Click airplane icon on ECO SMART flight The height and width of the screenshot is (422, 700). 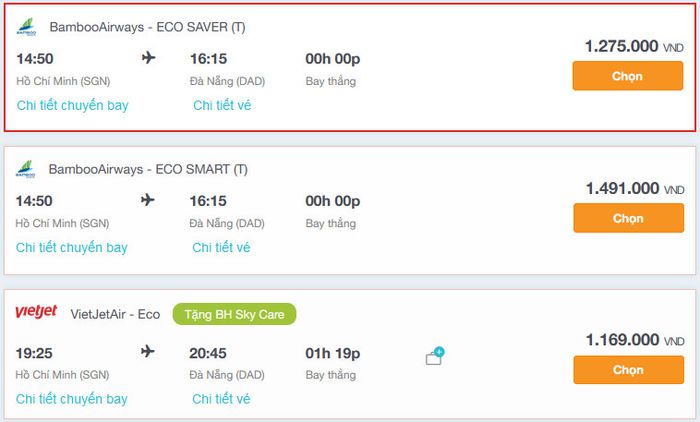pos(149,200)
